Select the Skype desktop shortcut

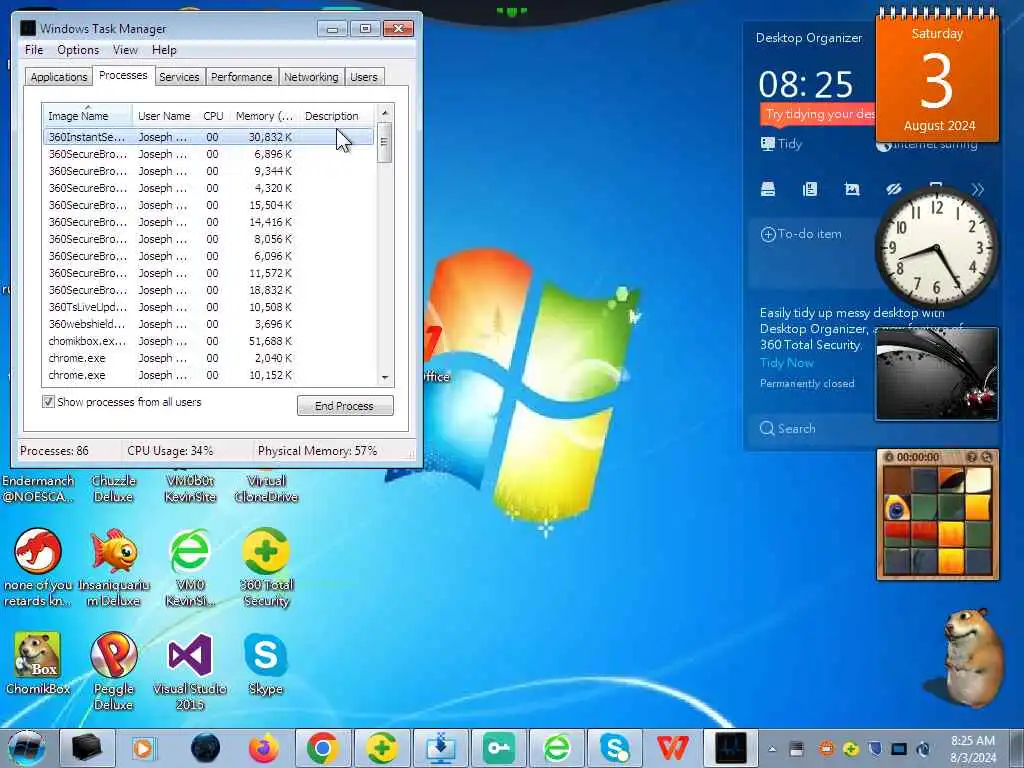(x=266, y=663)
